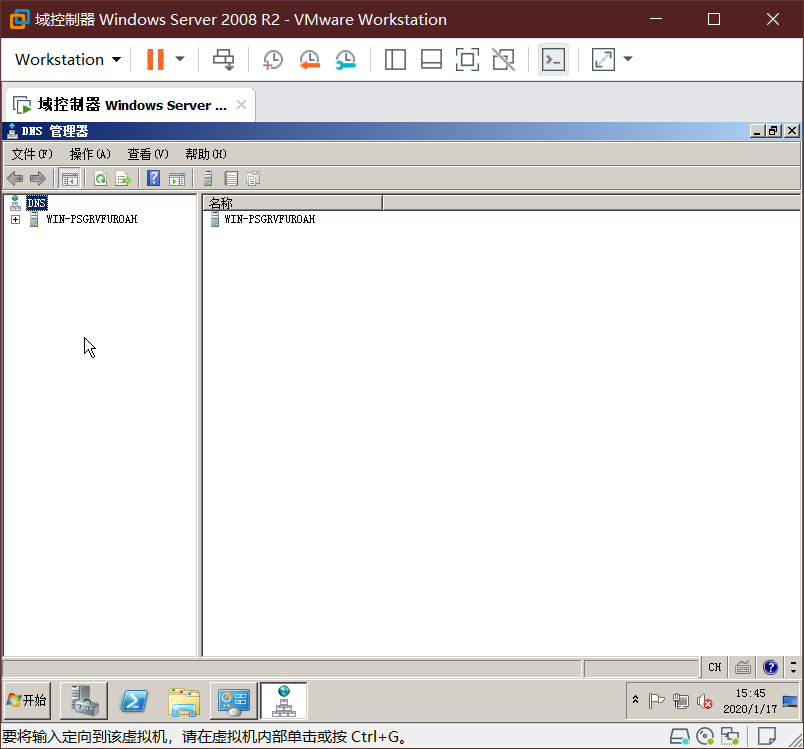This screenshot has width=804, height=749.
Task: Switch to the 域控制器 Windows Server VM tab
Action: [130, 105]
